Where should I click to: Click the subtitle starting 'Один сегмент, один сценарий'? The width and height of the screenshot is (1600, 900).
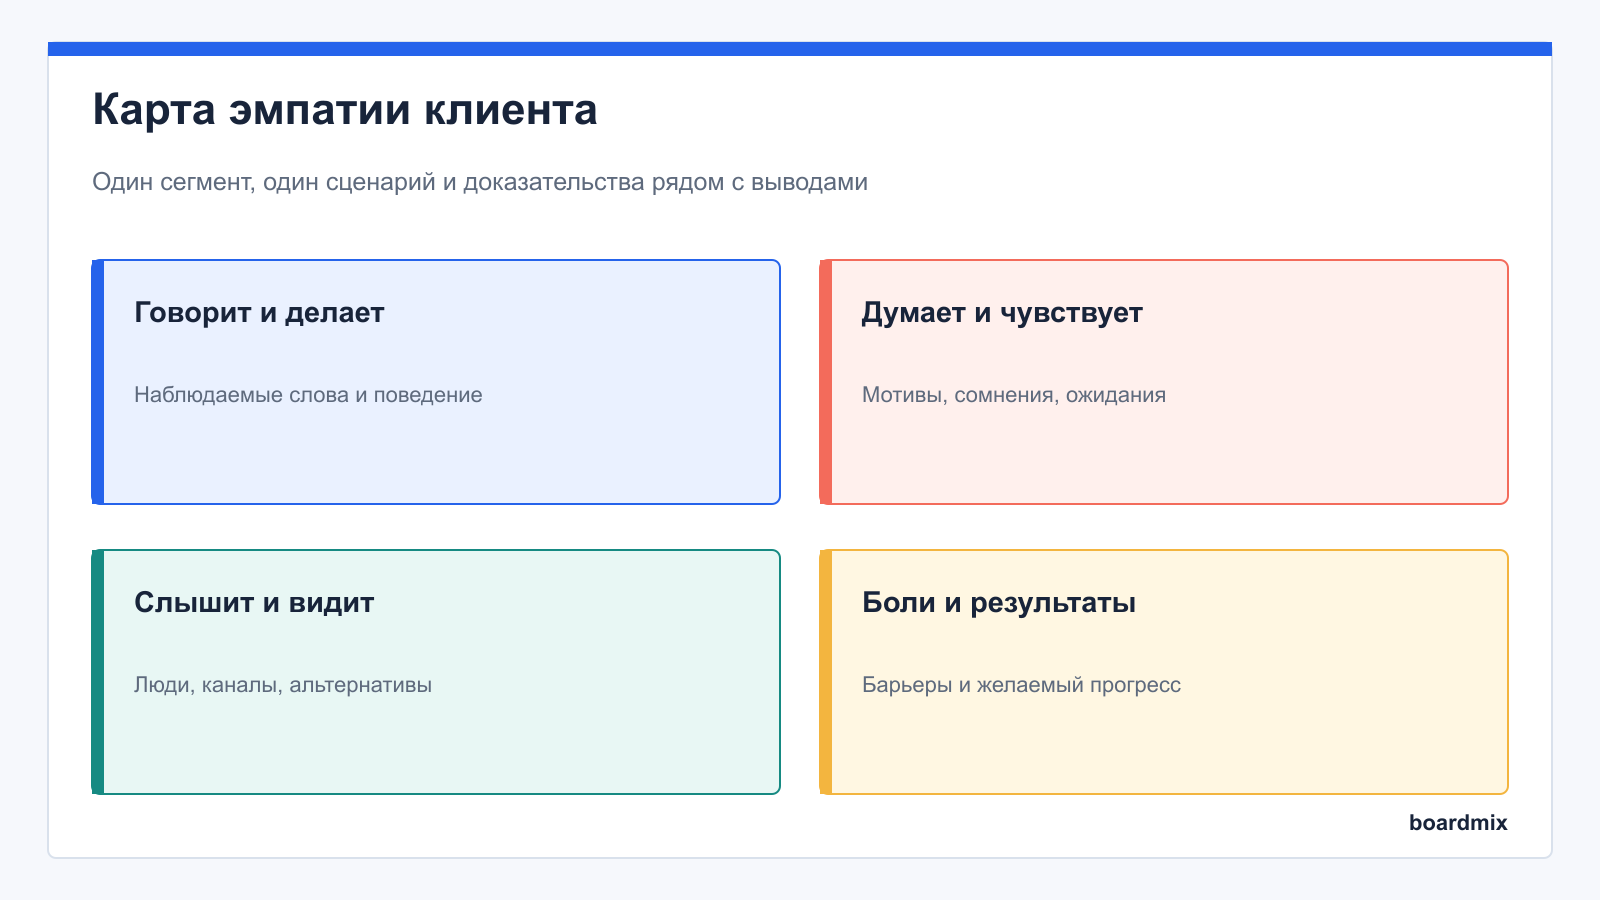pyautogui.click(x=480, y=182)
